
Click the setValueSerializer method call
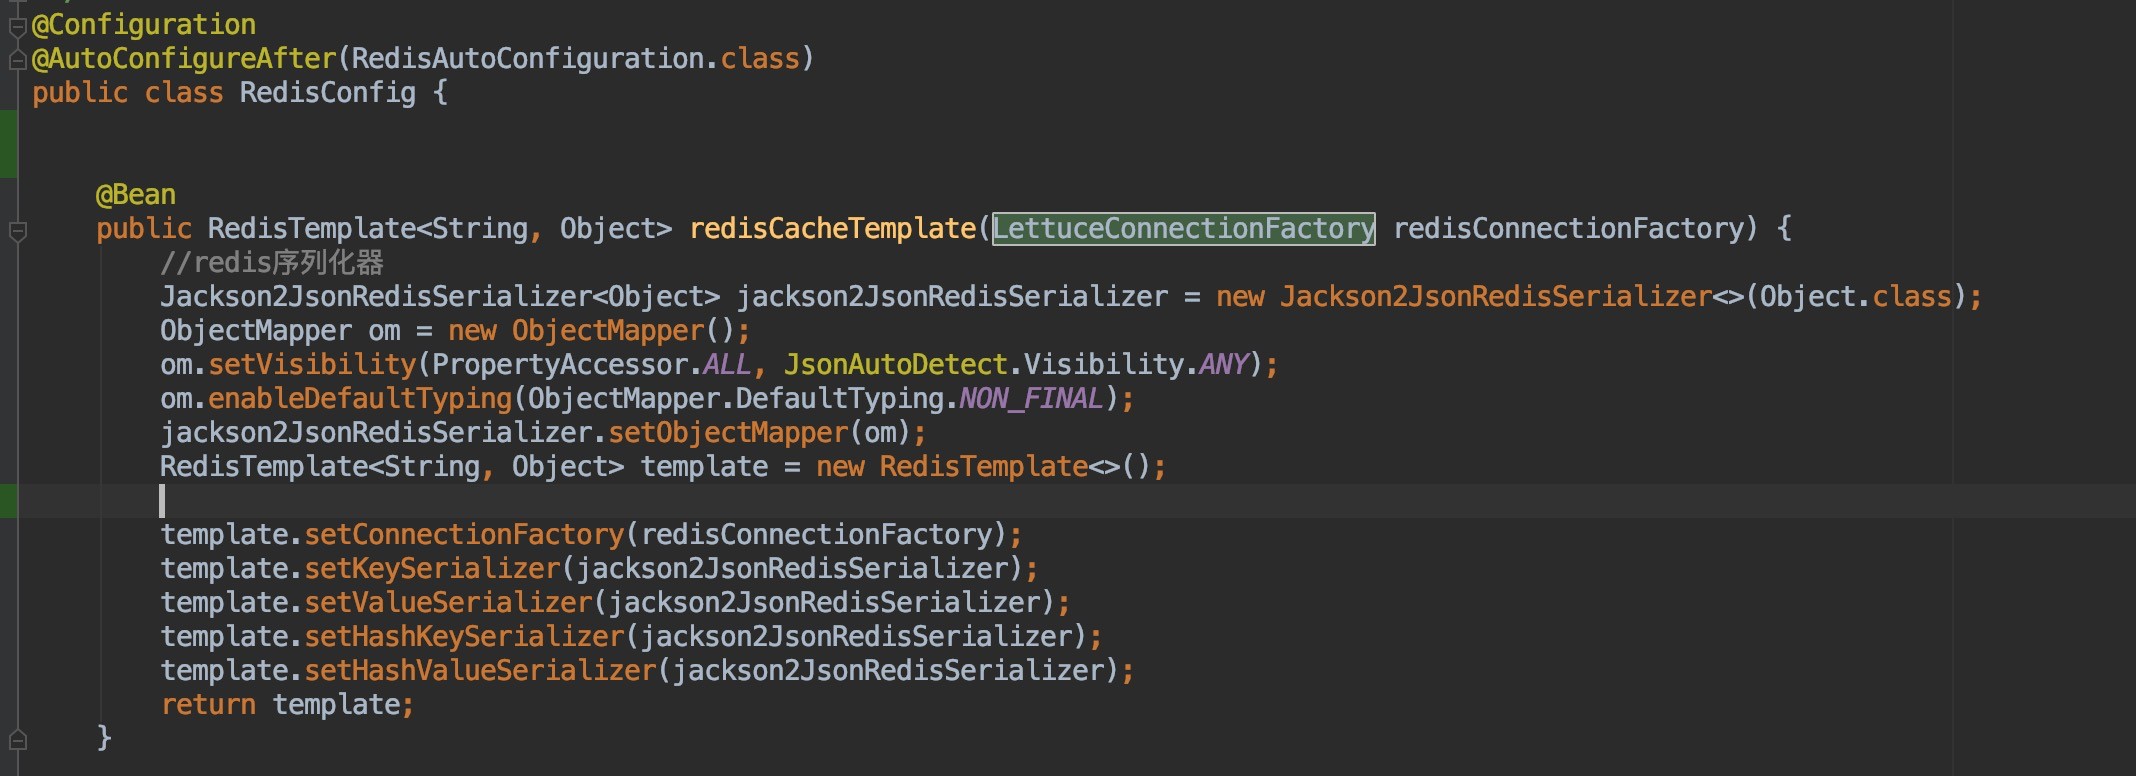448,603
